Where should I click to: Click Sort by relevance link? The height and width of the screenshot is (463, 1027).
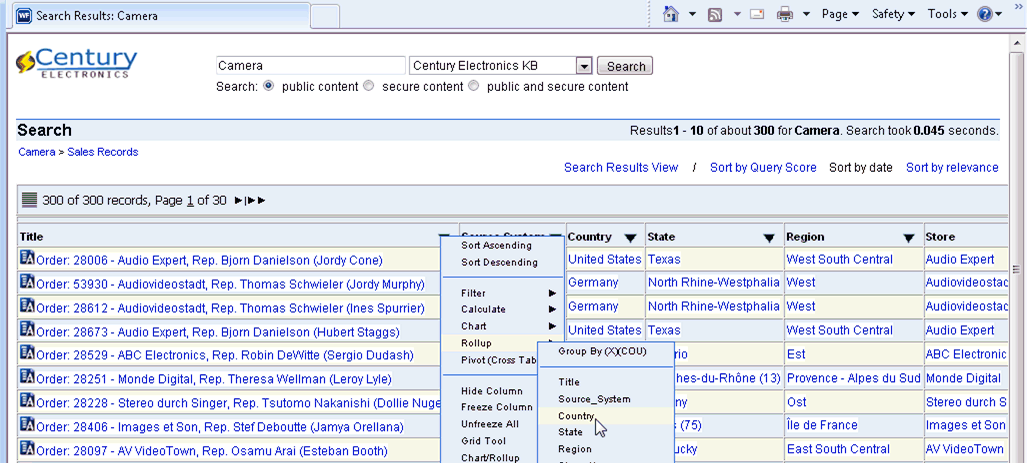[x=952, y=168]
